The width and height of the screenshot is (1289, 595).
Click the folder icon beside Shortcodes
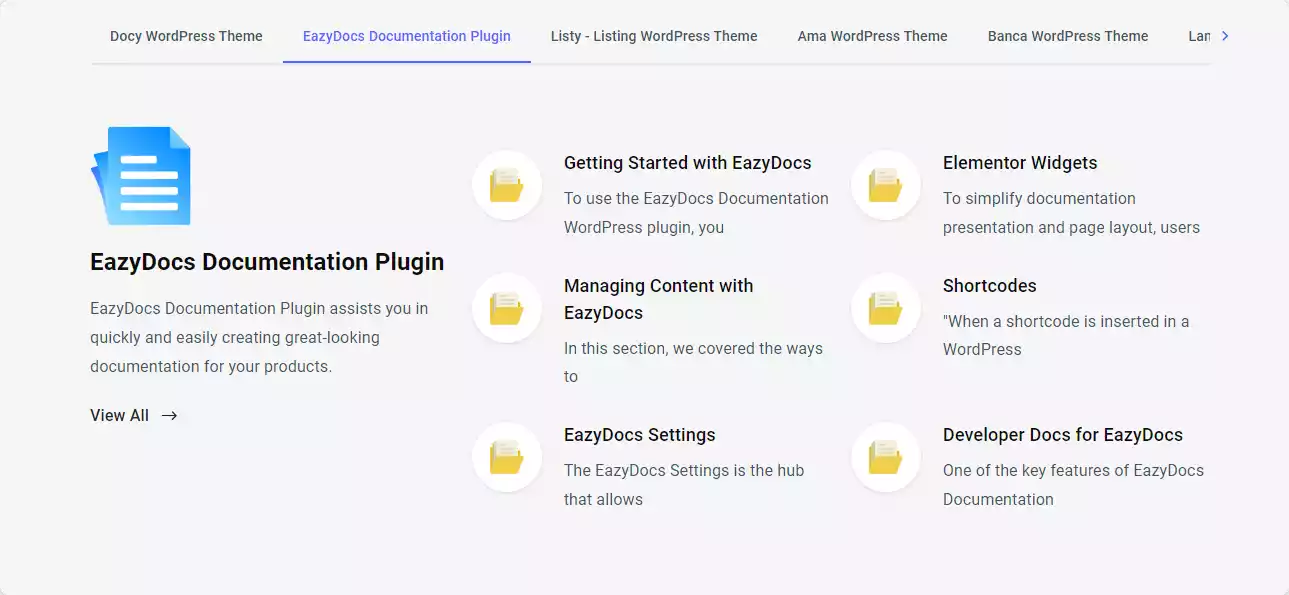[885, 308]
